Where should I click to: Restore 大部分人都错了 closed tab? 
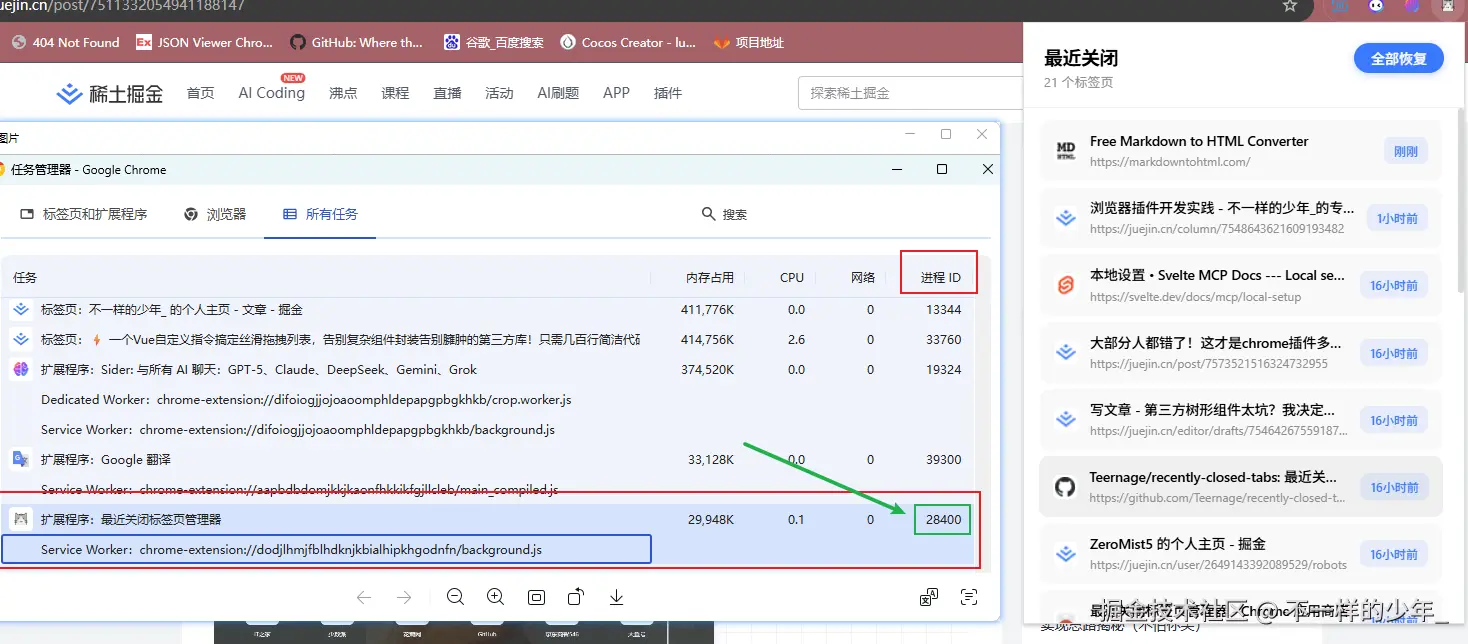(x=1241, y=352)
